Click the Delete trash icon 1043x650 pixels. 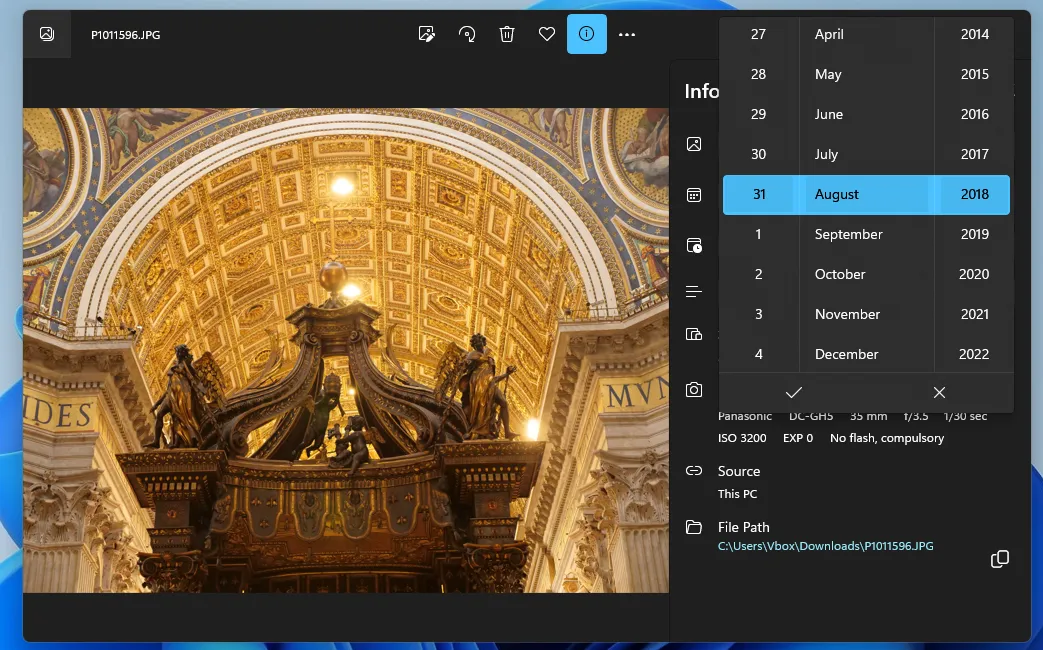point(507,33)
